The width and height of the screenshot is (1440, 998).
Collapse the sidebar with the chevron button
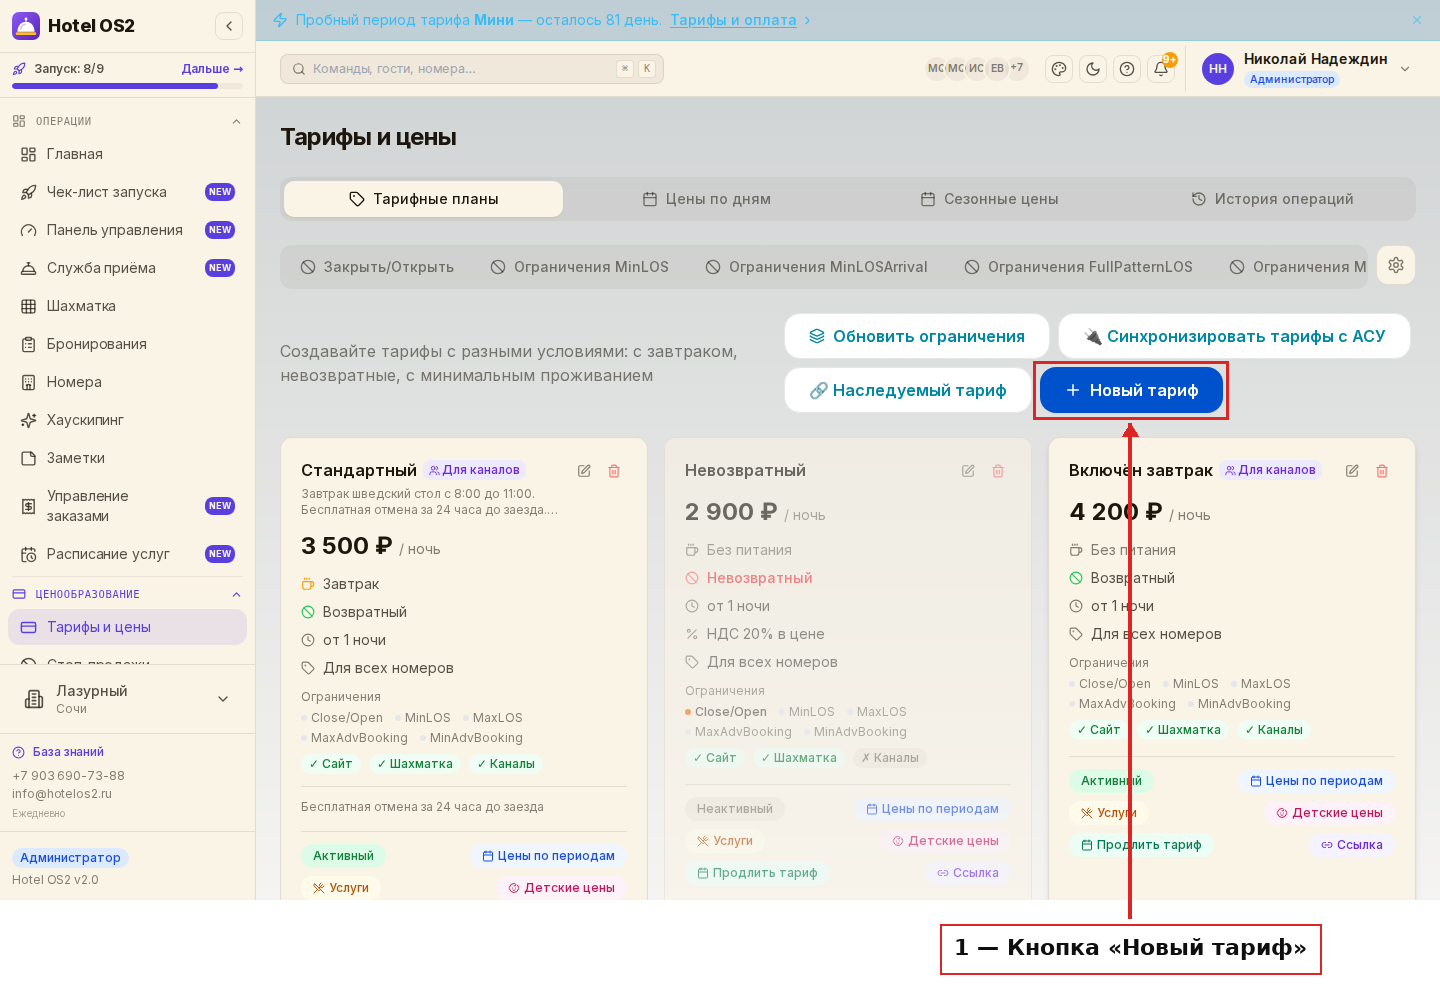point(229,26)
